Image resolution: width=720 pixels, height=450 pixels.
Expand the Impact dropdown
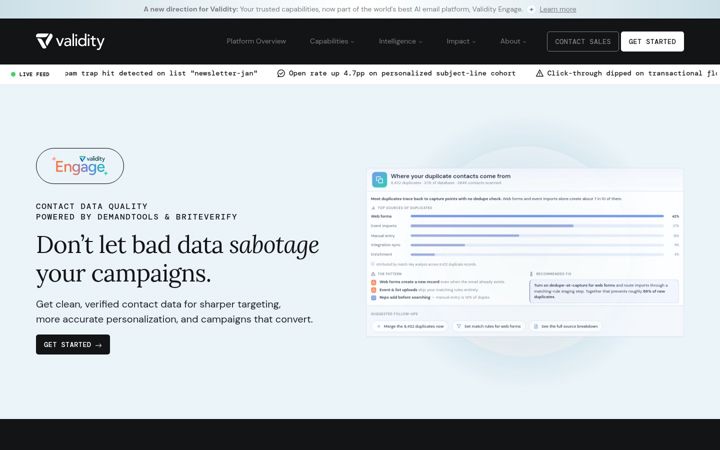(x=461, y=41)
